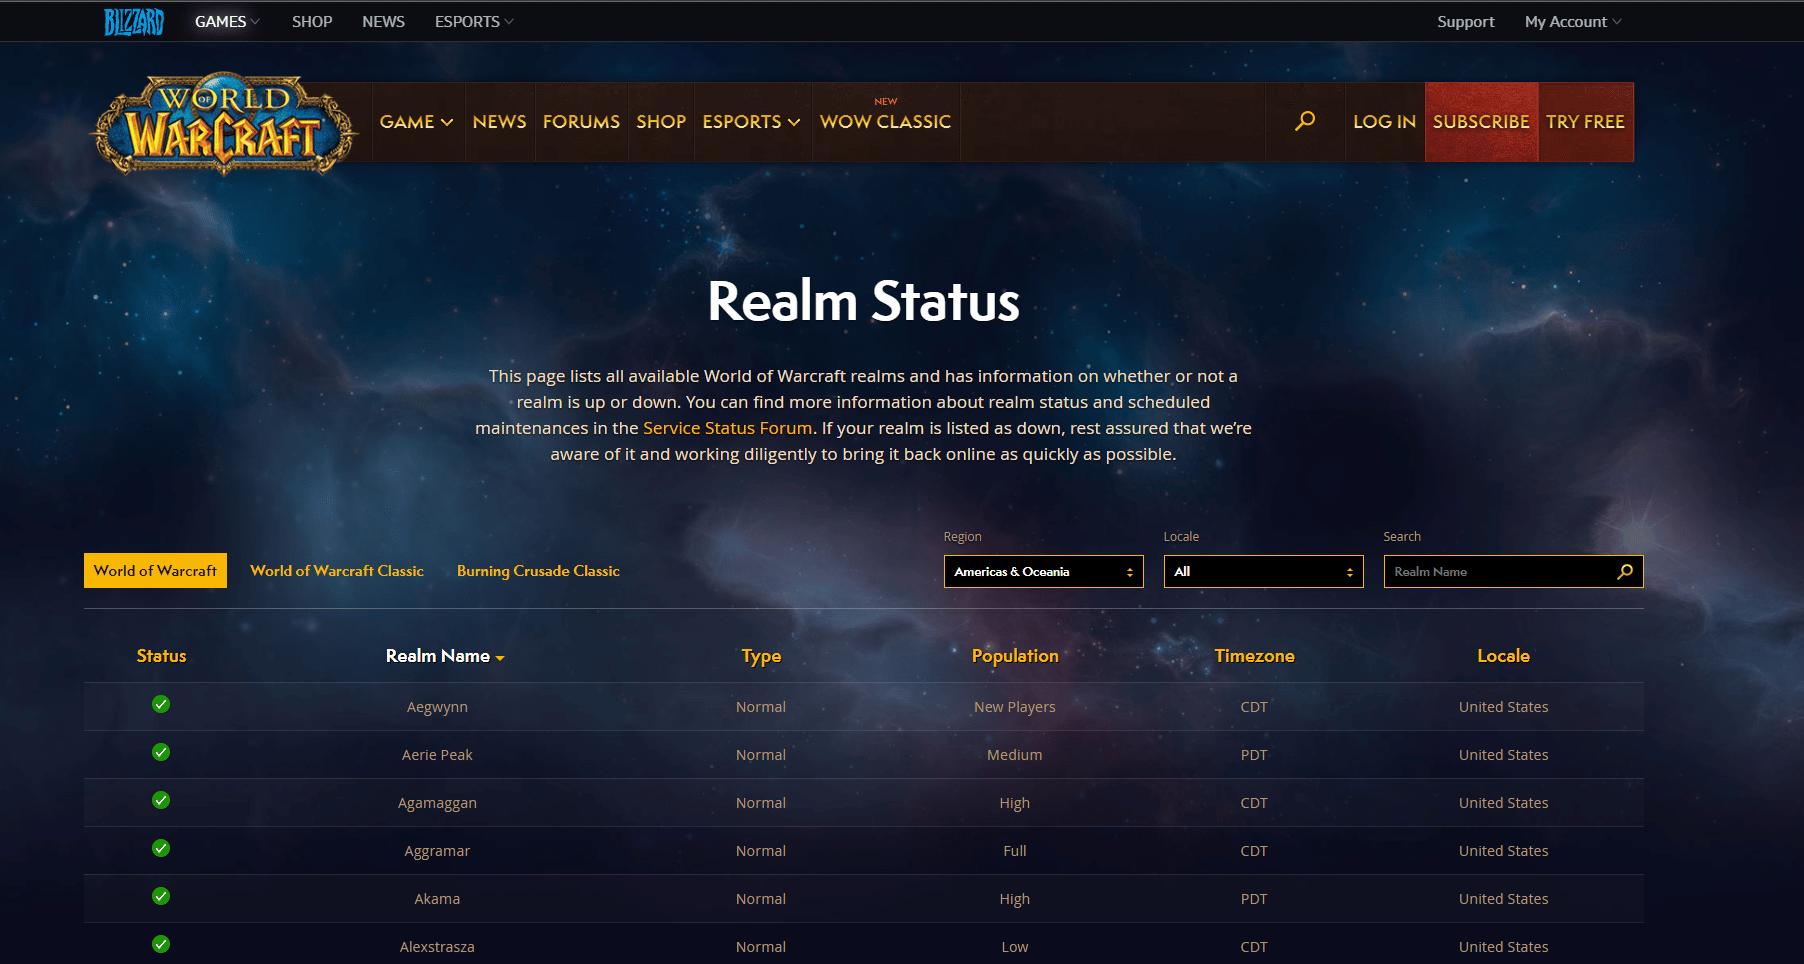Screen dimensions: 1804x964
Task: Open News in the top bar
Action: click(x=383, y=22)
